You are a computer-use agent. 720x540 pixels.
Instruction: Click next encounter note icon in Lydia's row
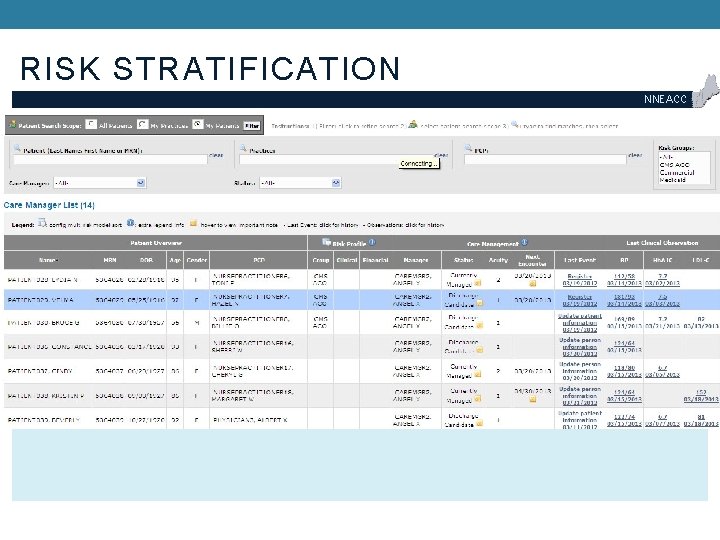click(x=533, y=283)
